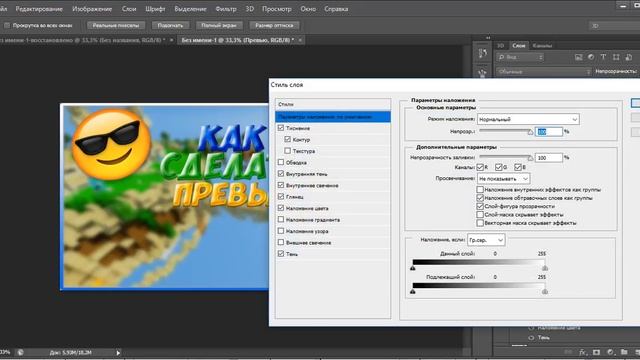The image size is (640, 360).
Task: Open the Слои menu
Action: 129,9
